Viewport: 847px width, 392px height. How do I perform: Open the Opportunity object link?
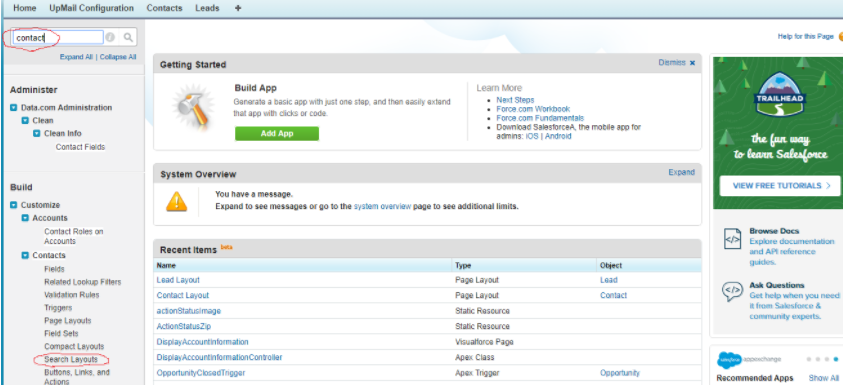click(620, 373)
